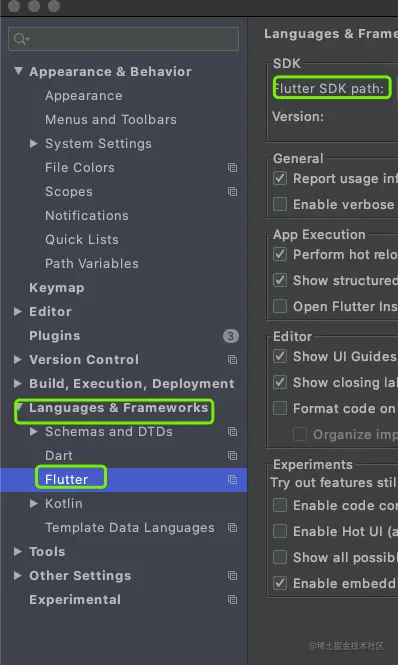
Task: Expand the Editor settings section
Action: pos(17,311)
